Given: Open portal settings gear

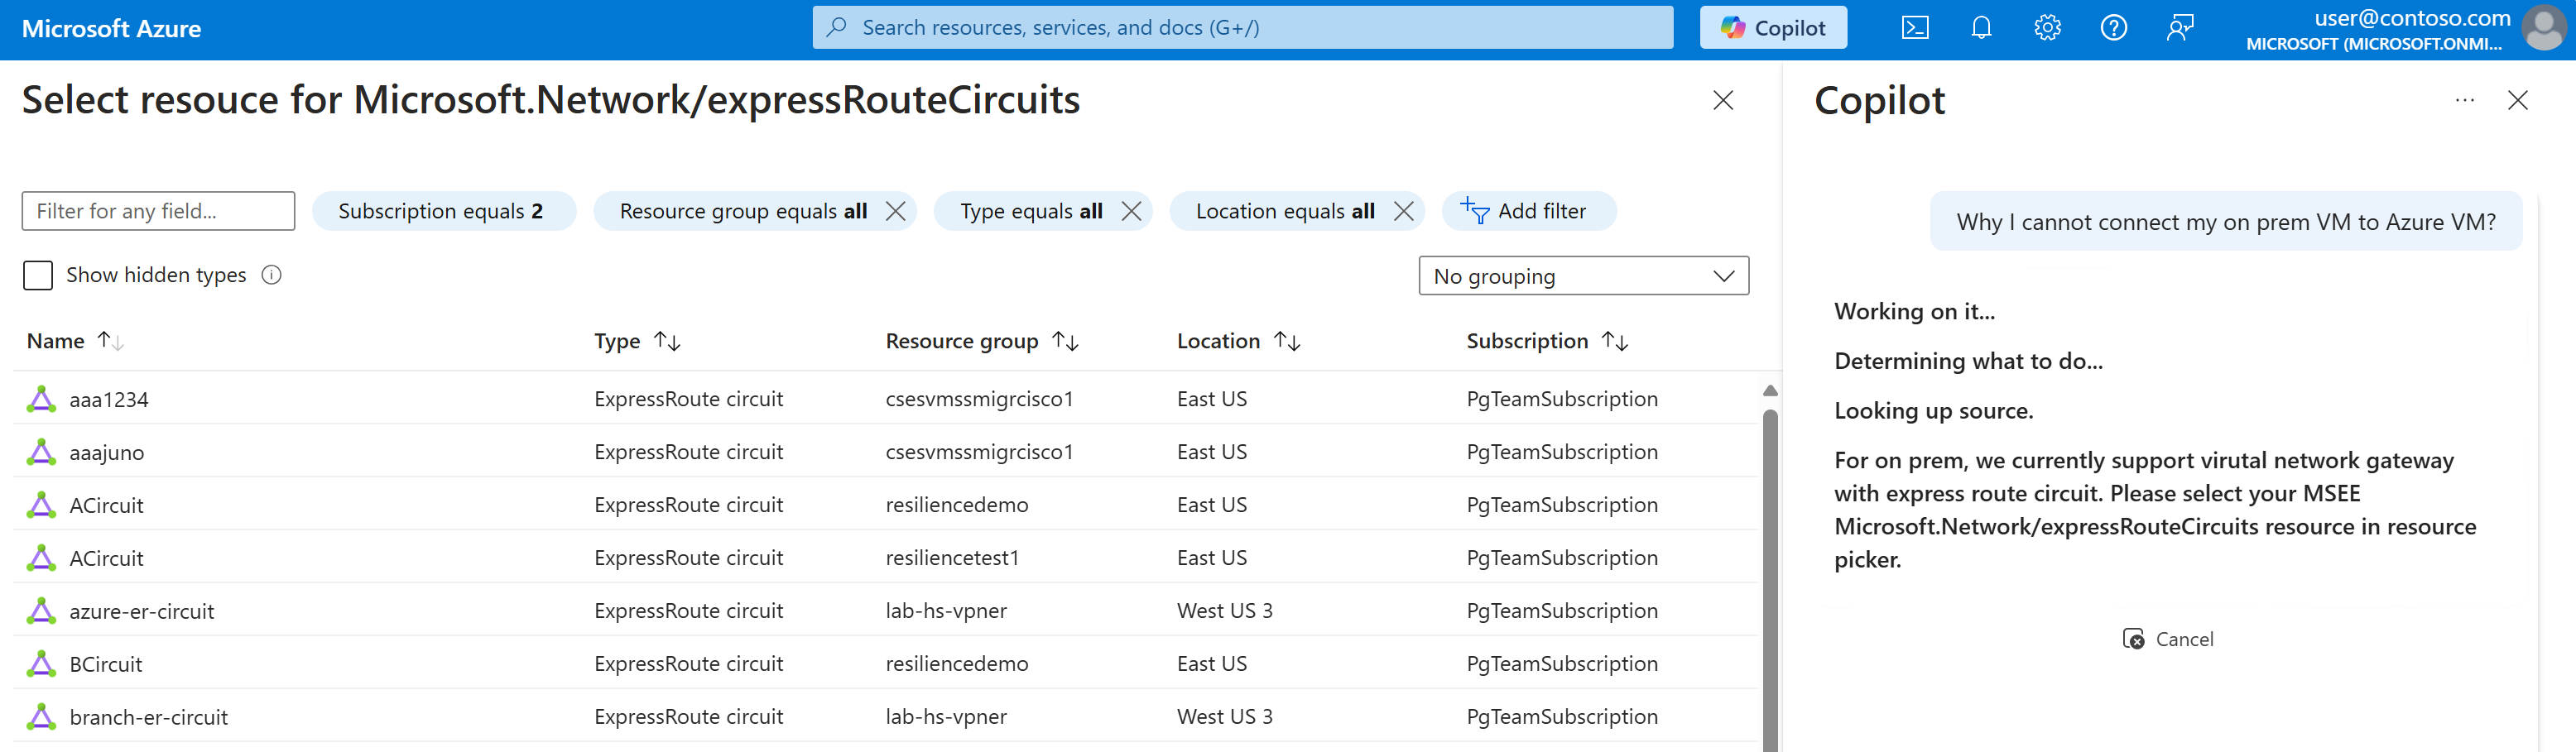Looking at the screenshot, I should [2047, 28].
